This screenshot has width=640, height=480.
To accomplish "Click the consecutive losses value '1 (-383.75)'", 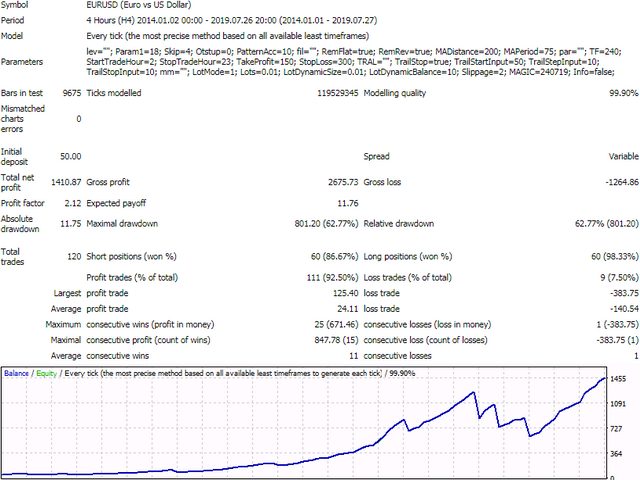I will [x=617, y=324].
